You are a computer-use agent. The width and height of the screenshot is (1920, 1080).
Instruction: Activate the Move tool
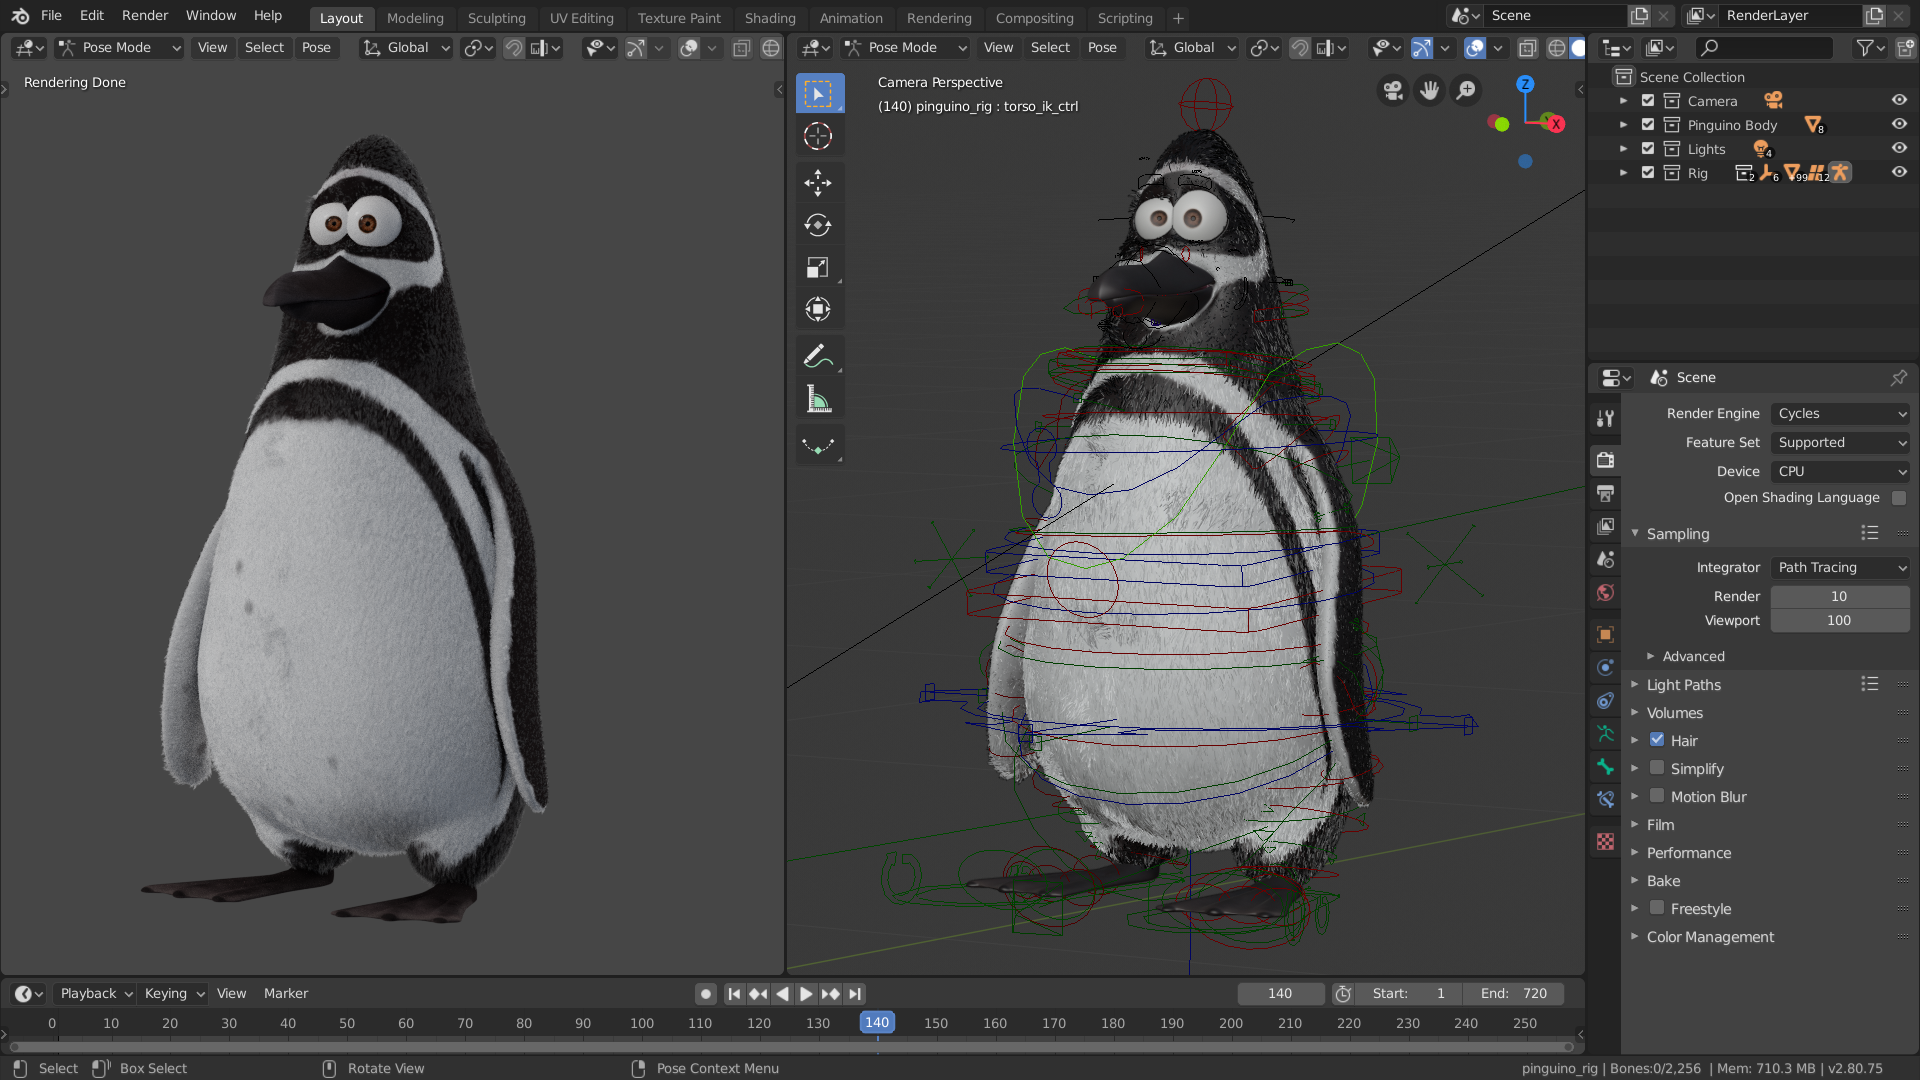pyautogui.click(x=818, y=182)
